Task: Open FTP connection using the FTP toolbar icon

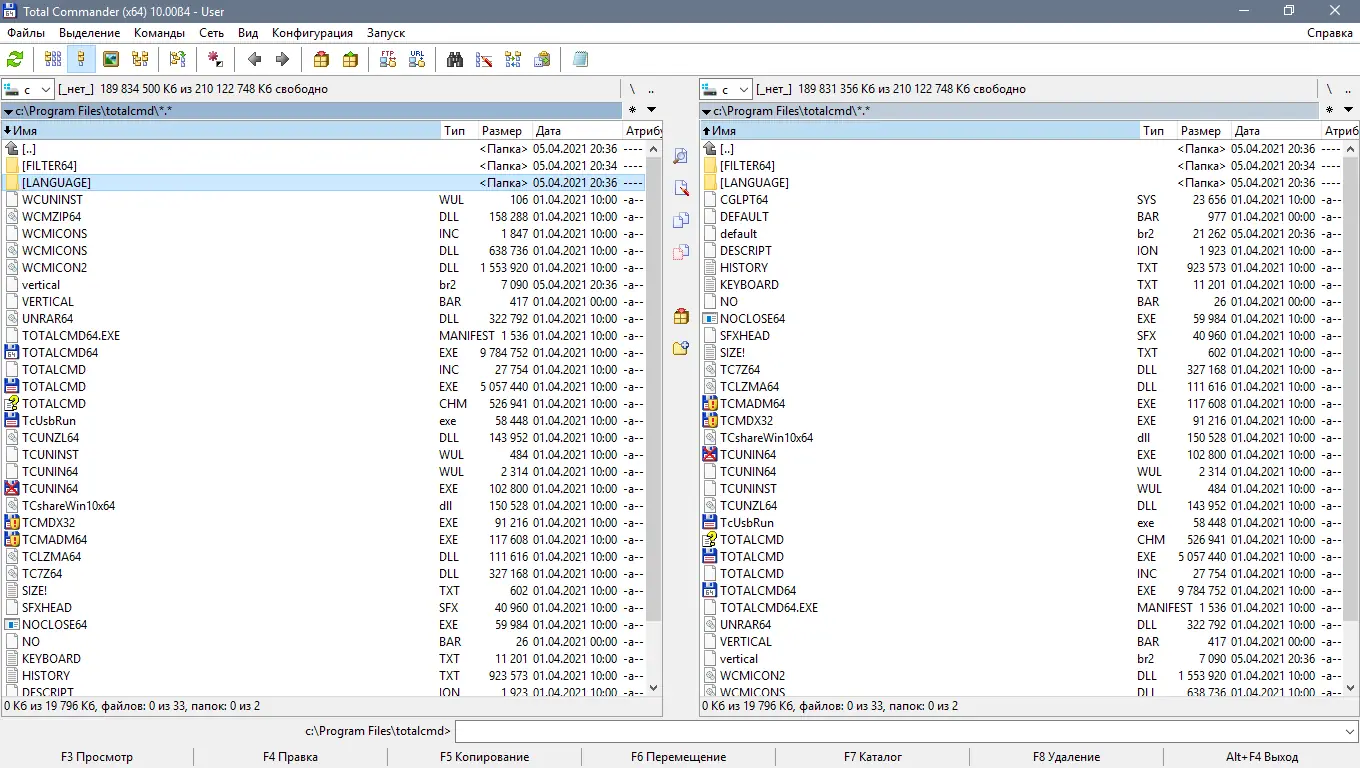Action: tap(387, 59)
